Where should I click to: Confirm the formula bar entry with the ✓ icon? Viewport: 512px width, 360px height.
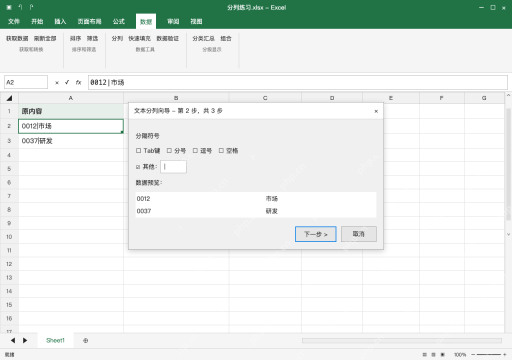click(x=67, y=82)
